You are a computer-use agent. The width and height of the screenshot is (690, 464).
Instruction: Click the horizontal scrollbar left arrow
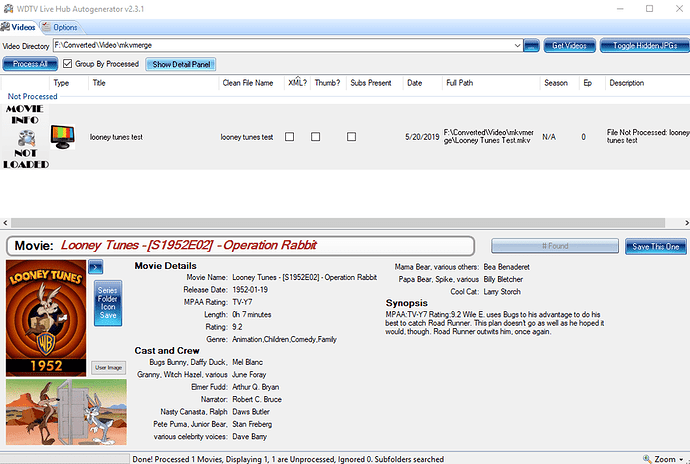5,223
